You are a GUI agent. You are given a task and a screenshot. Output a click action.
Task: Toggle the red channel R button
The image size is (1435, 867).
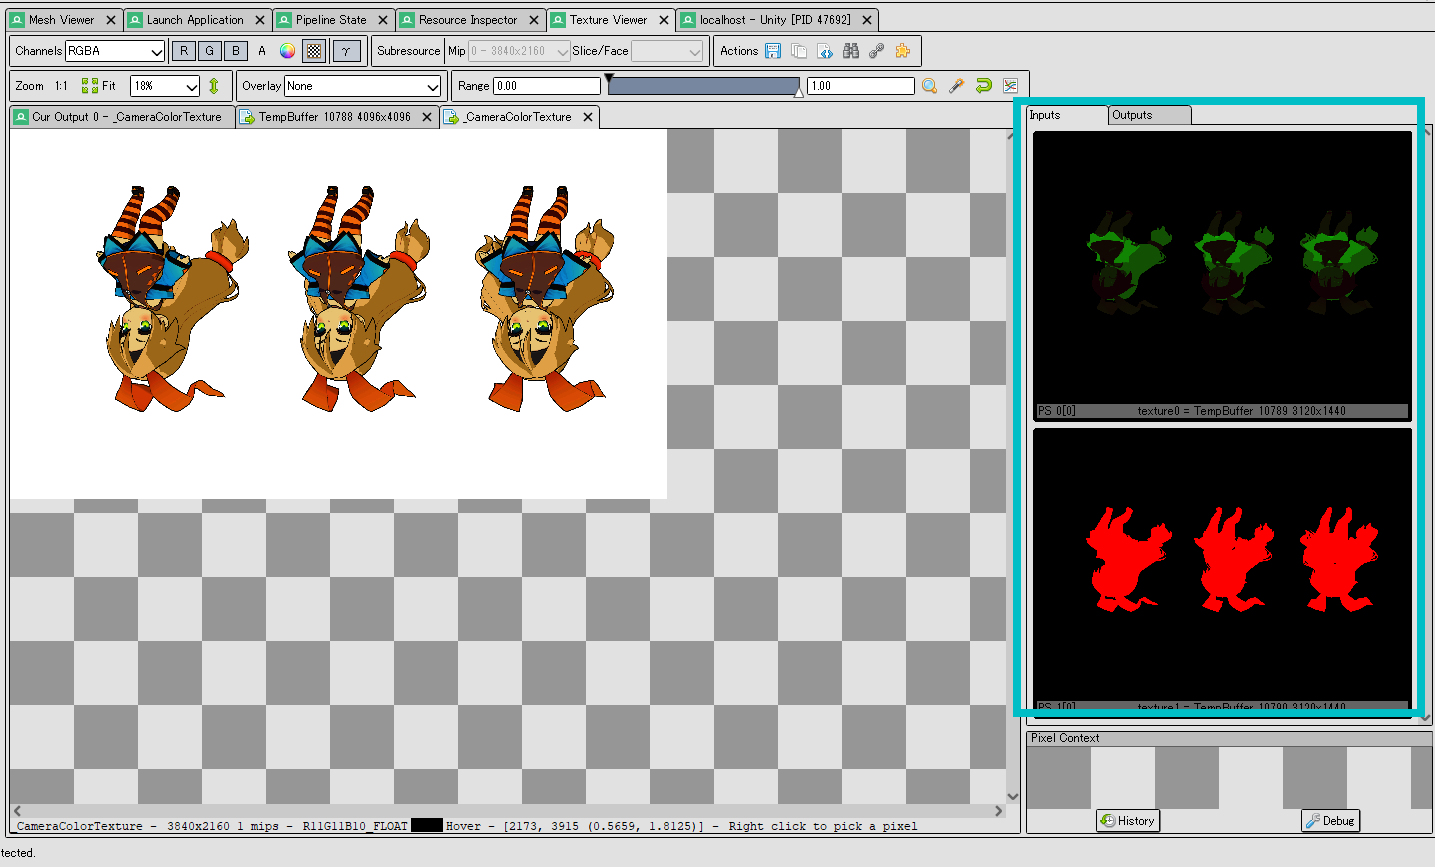(184, 51)
